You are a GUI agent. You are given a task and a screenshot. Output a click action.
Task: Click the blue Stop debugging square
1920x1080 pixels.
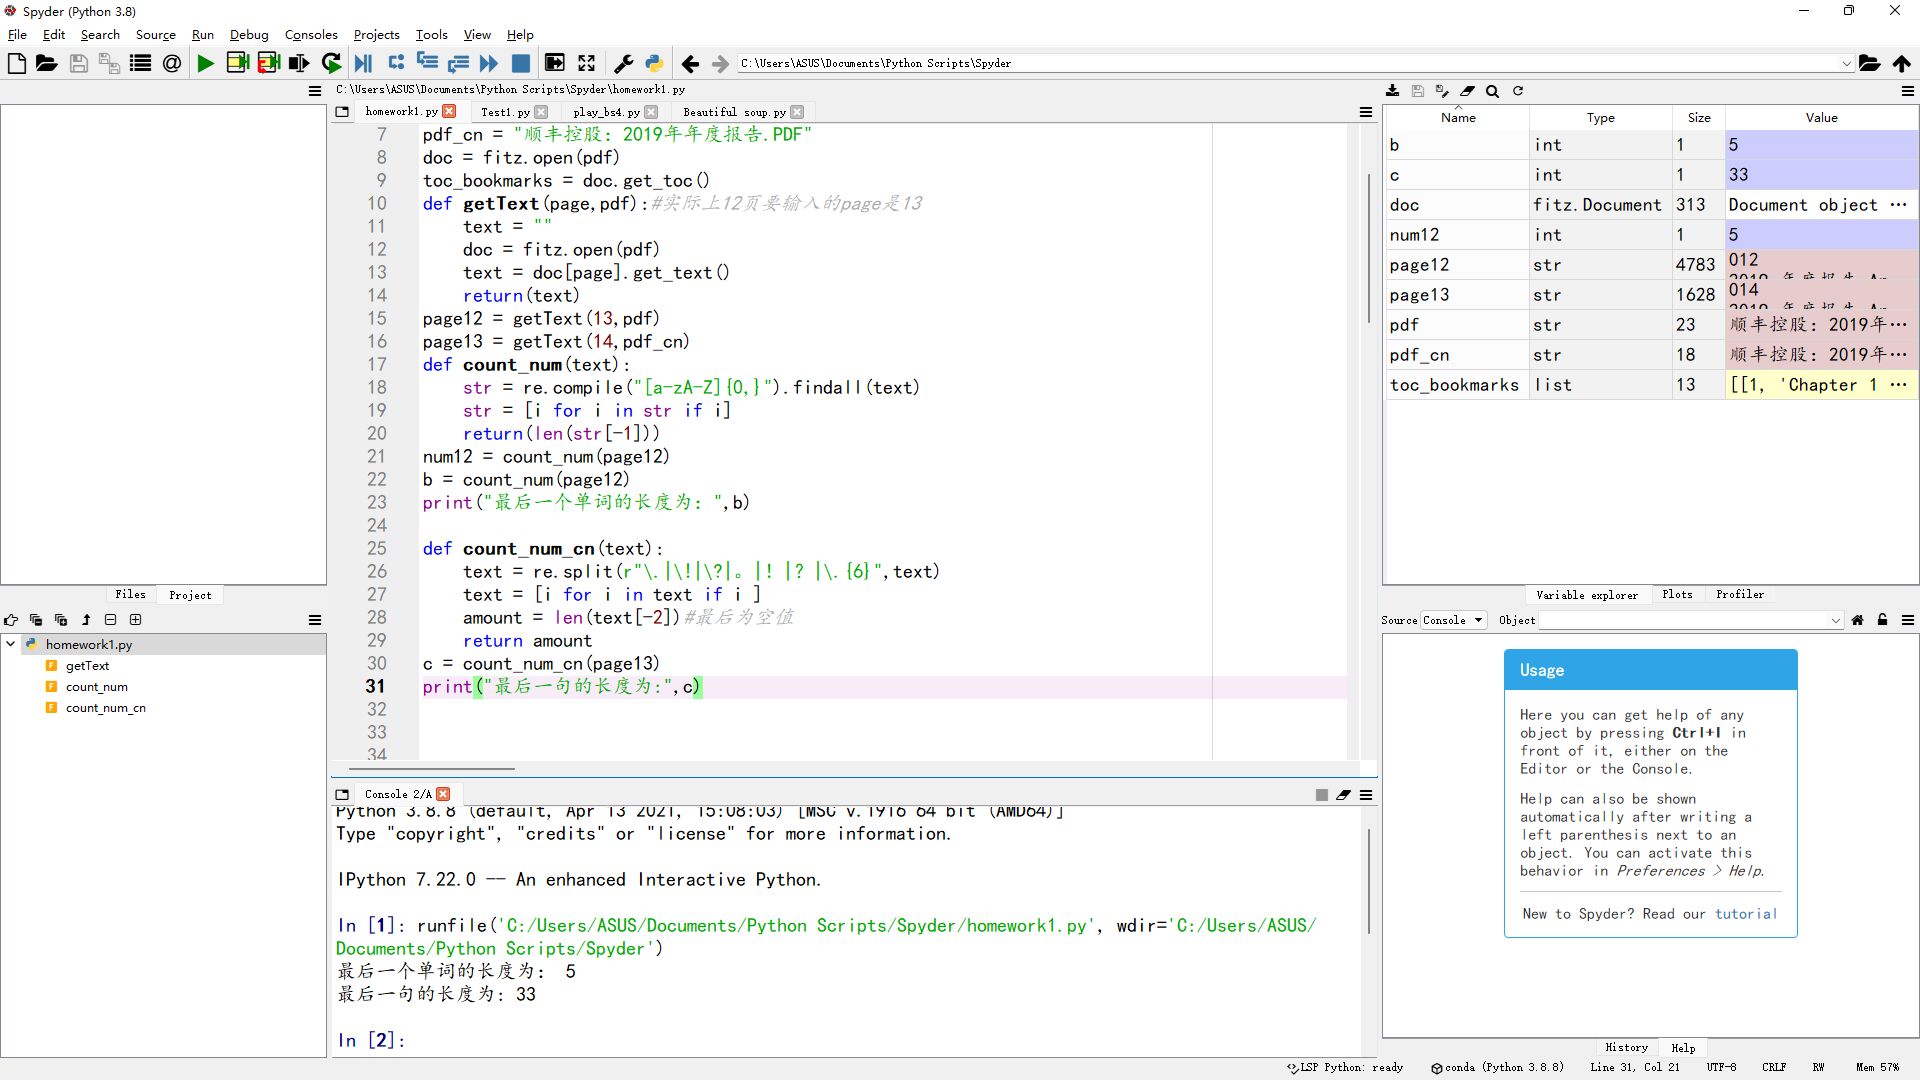tap(521, 63)
